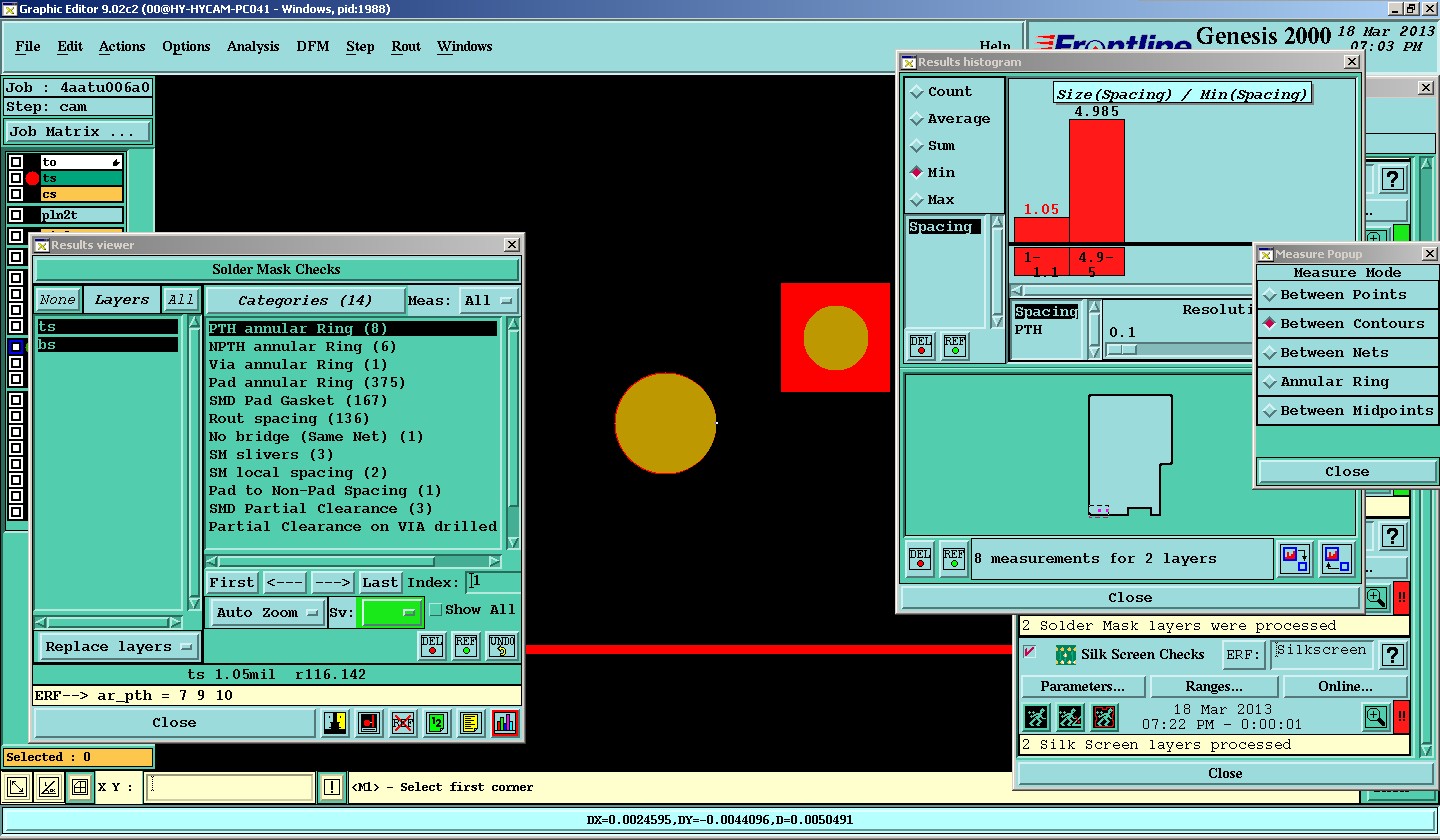Select the bs layer in Results viewer
This screenshot has height=840, width=1440.
pos(108,344)
